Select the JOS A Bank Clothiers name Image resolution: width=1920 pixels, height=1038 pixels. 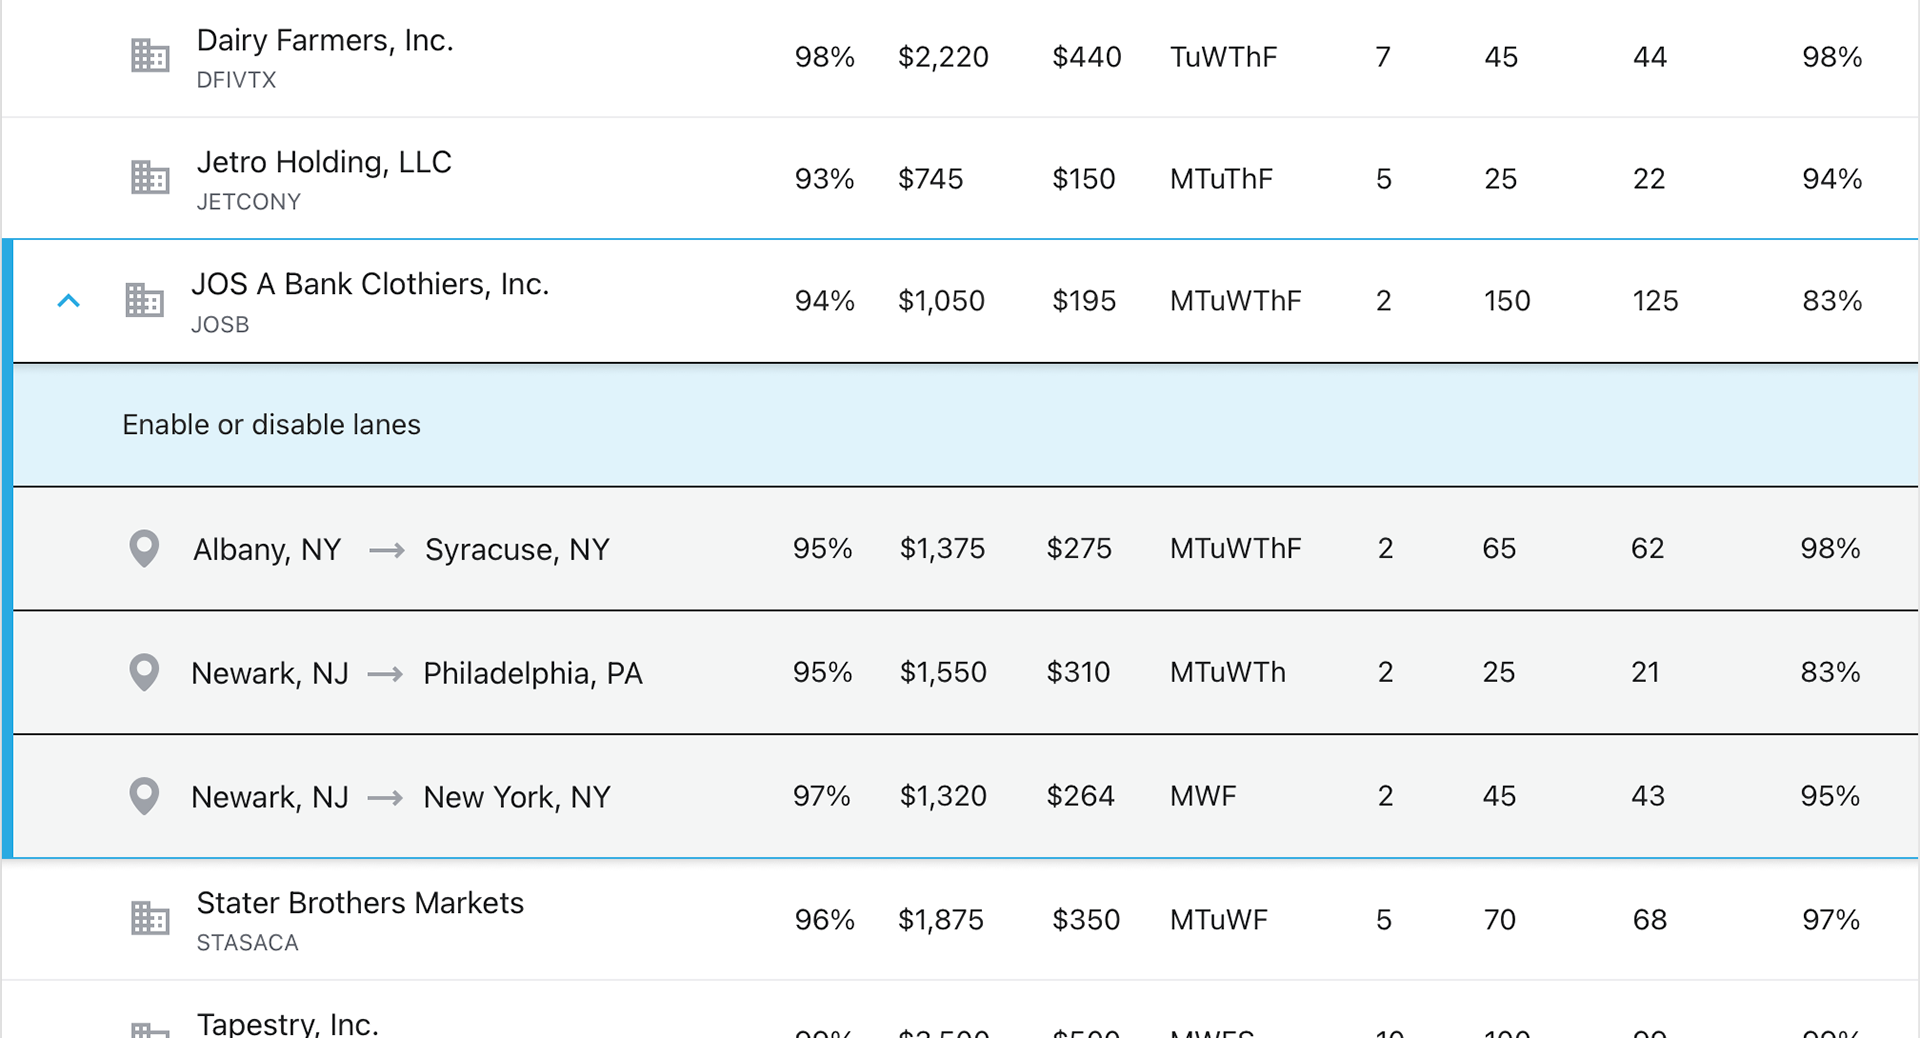coord(370,284)
